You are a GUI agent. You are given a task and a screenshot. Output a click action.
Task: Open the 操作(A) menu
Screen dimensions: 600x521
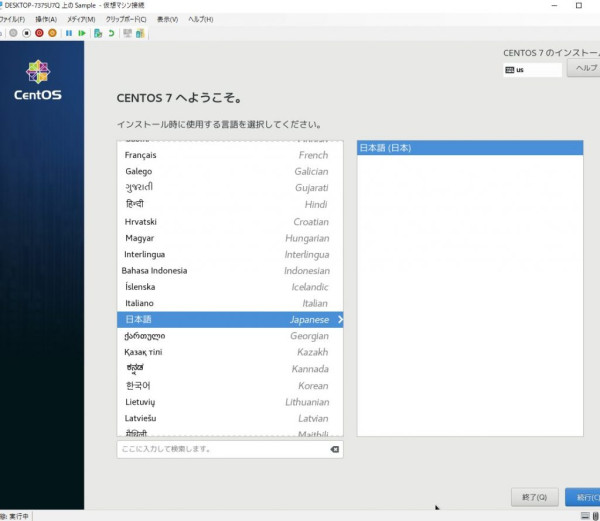(46, 19)
